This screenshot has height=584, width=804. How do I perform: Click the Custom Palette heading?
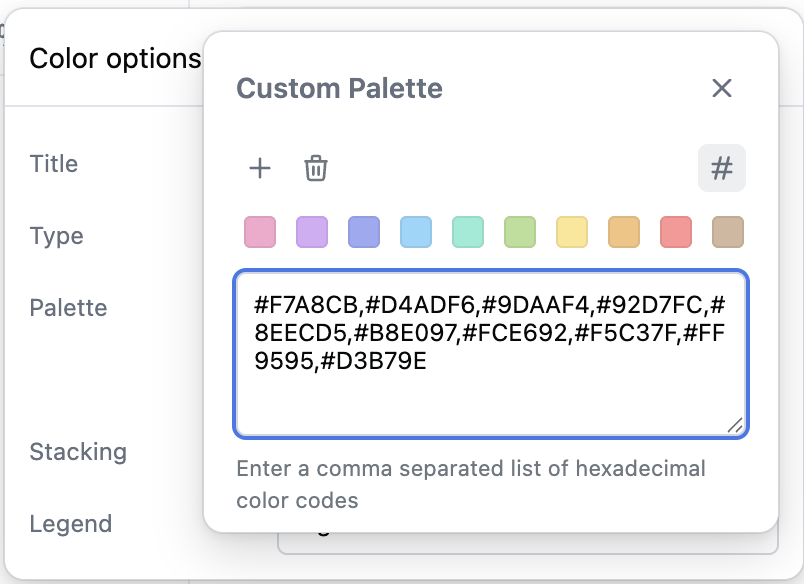339,88
